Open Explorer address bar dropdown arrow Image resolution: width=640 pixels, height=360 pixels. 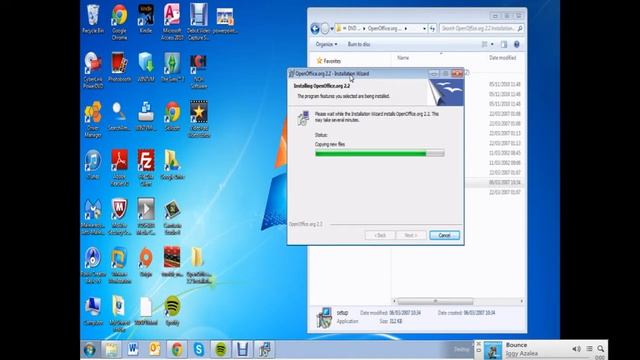[424, 29]
